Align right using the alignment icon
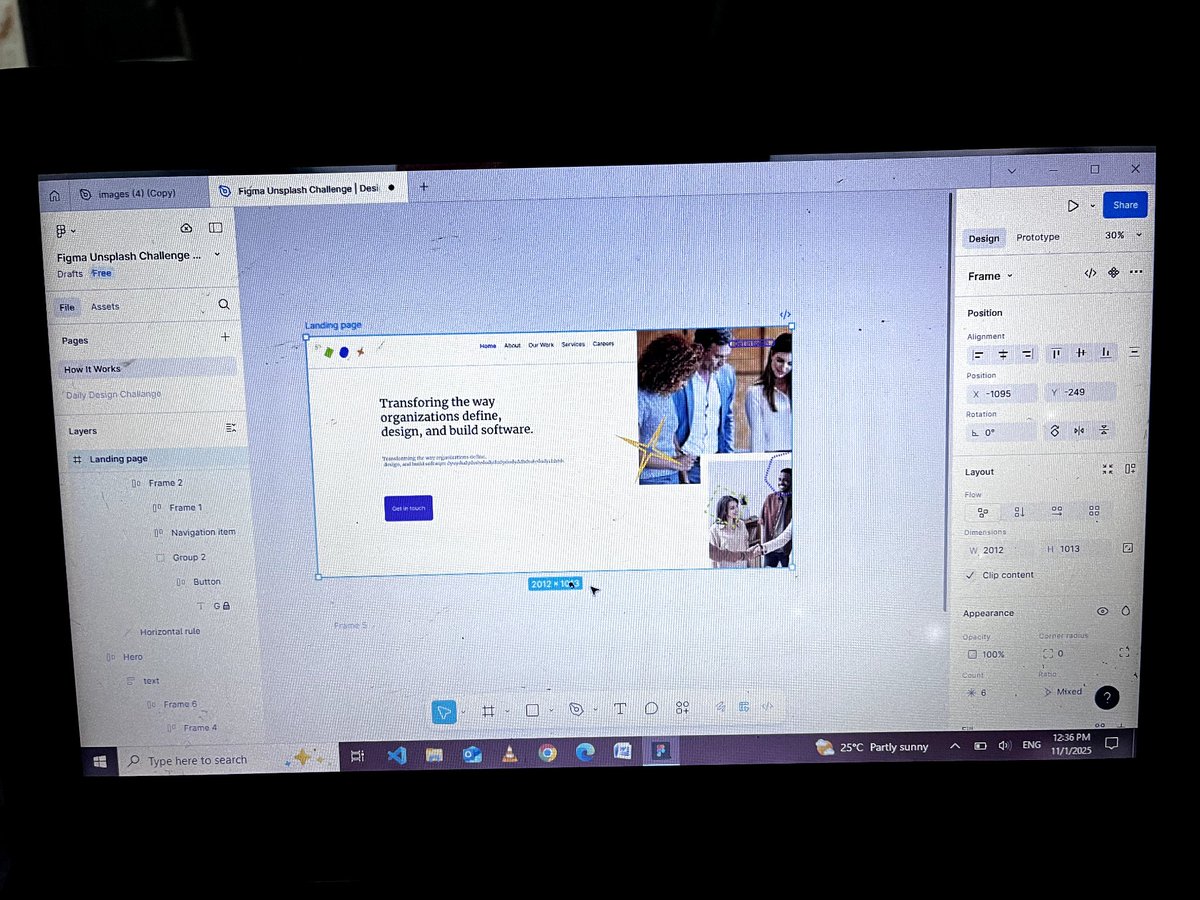Screen dimensions: 1200x900 tap(1026, 354)
